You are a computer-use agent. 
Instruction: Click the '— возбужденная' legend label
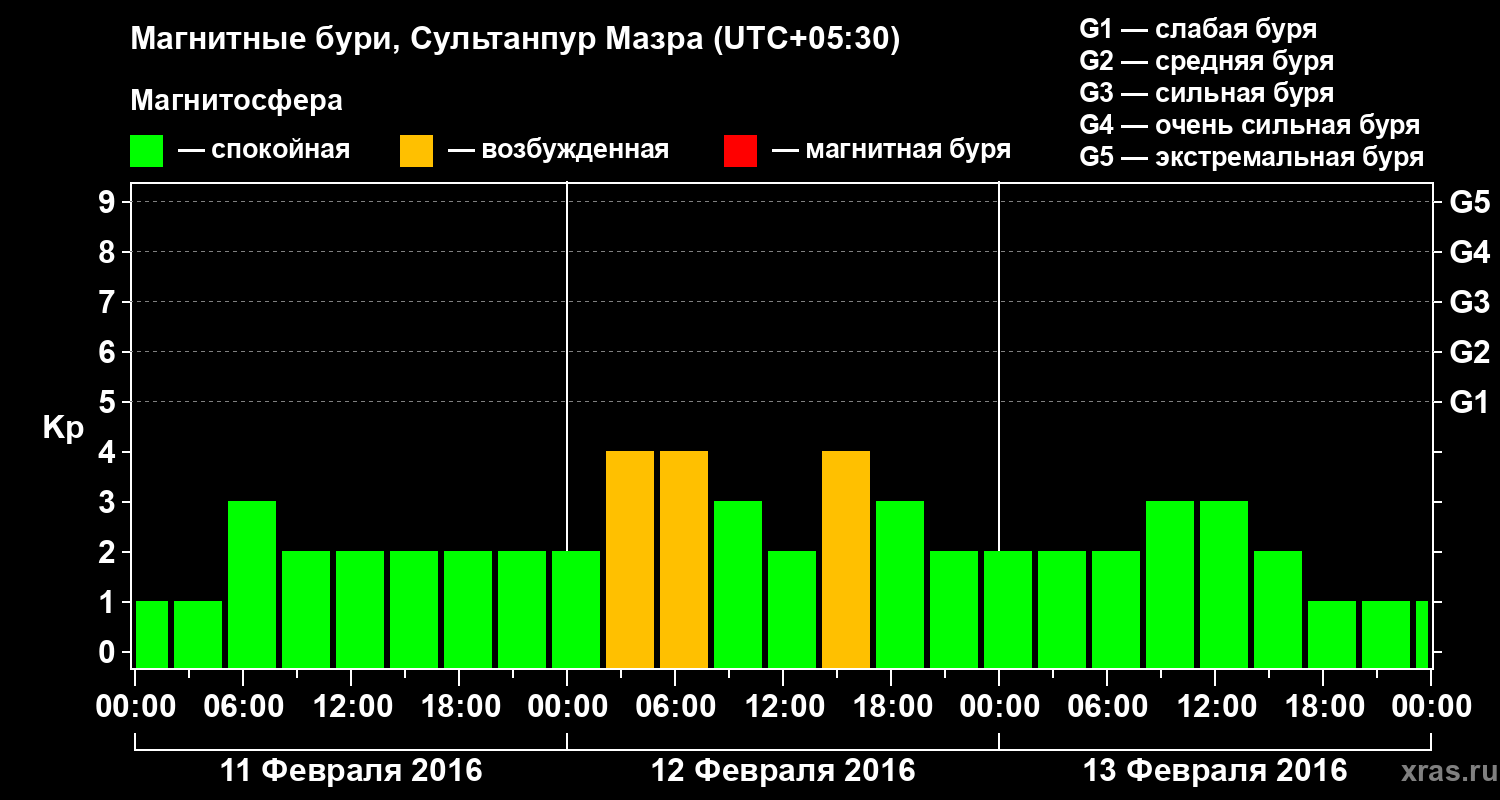[558, 150]
